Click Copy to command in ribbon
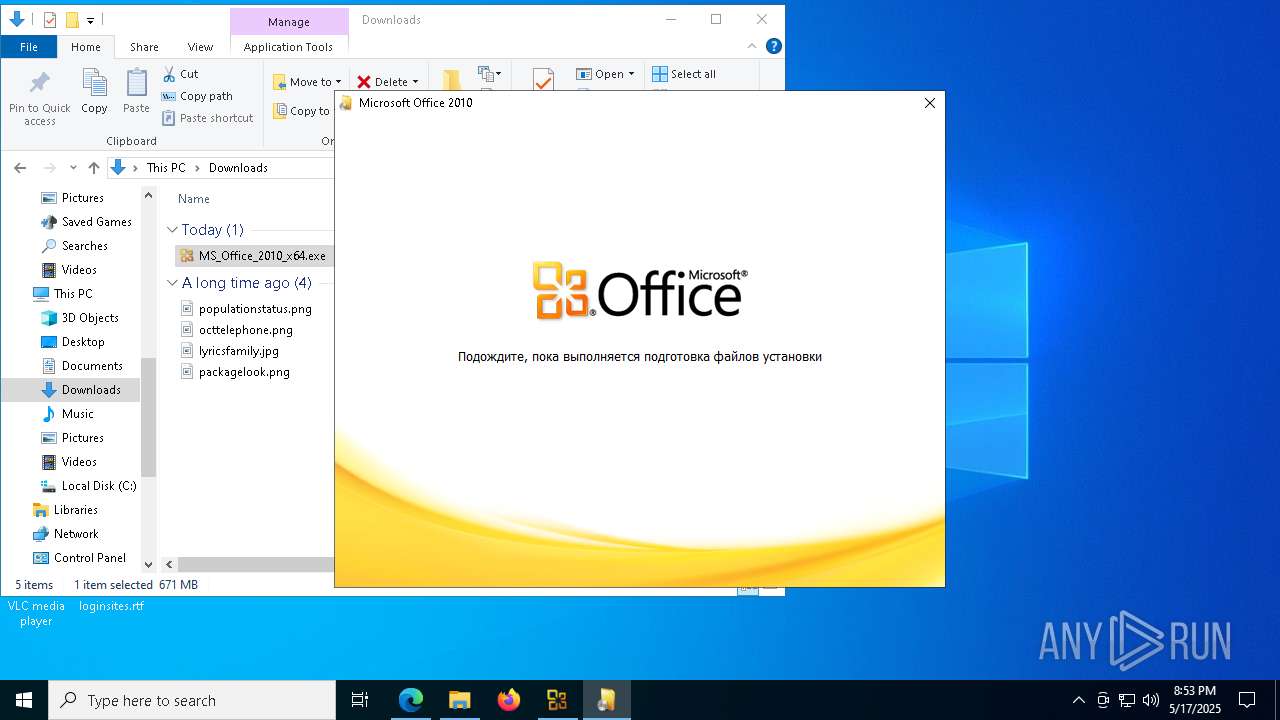The height and width of the screenshot is (720, 1280). coord(302,111)
